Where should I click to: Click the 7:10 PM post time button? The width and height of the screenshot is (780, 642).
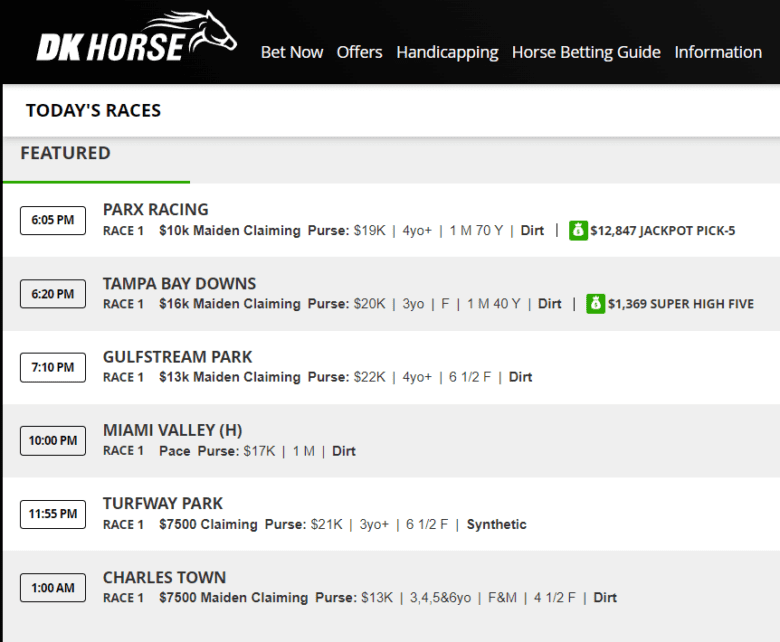tap(53, 367)
